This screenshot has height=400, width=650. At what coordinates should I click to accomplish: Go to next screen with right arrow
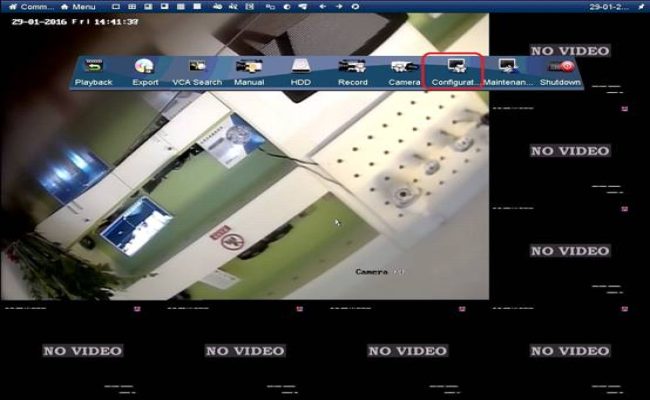point(339,6)
